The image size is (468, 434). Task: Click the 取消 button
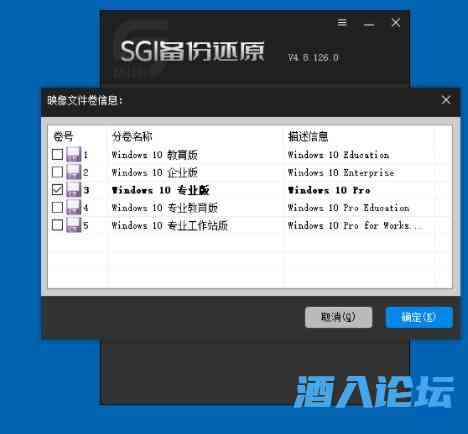[338, 317]
